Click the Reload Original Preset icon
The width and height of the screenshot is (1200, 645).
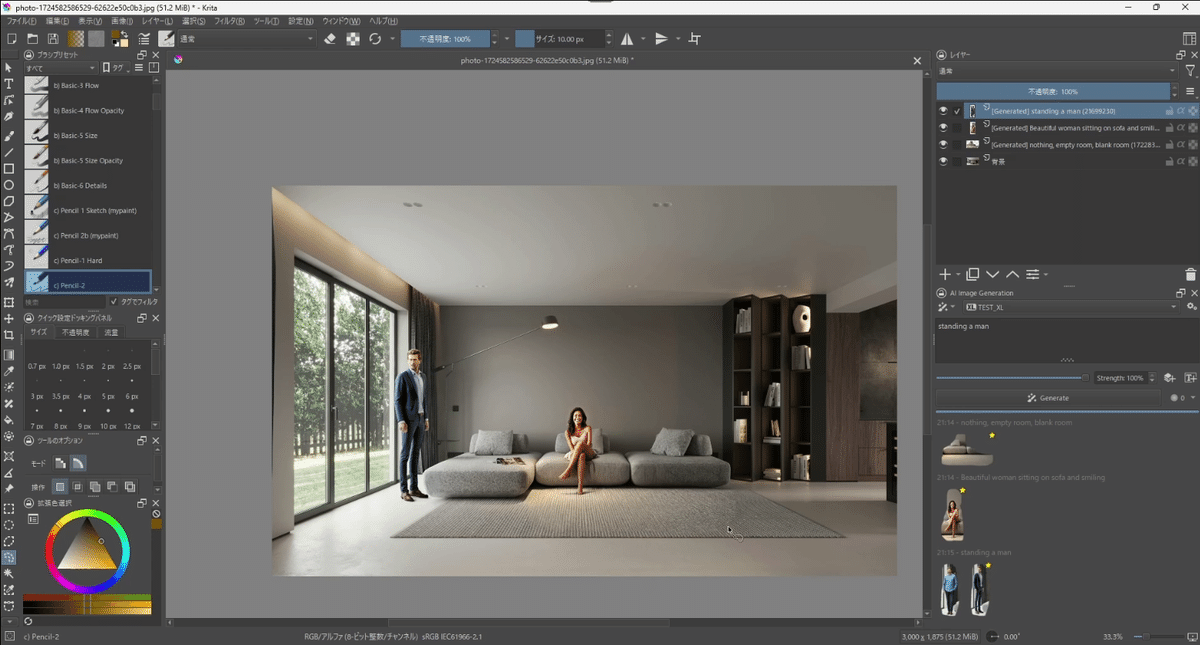[376, 38]
